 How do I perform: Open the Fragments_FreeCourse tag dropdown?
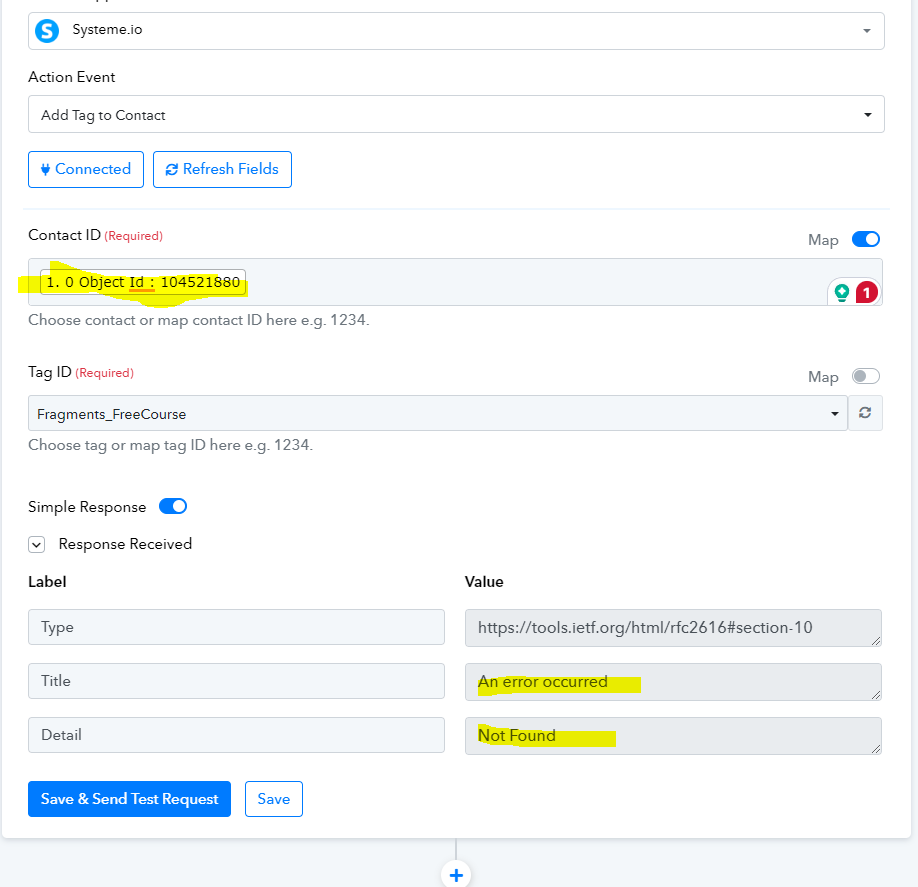coord(438,413)
